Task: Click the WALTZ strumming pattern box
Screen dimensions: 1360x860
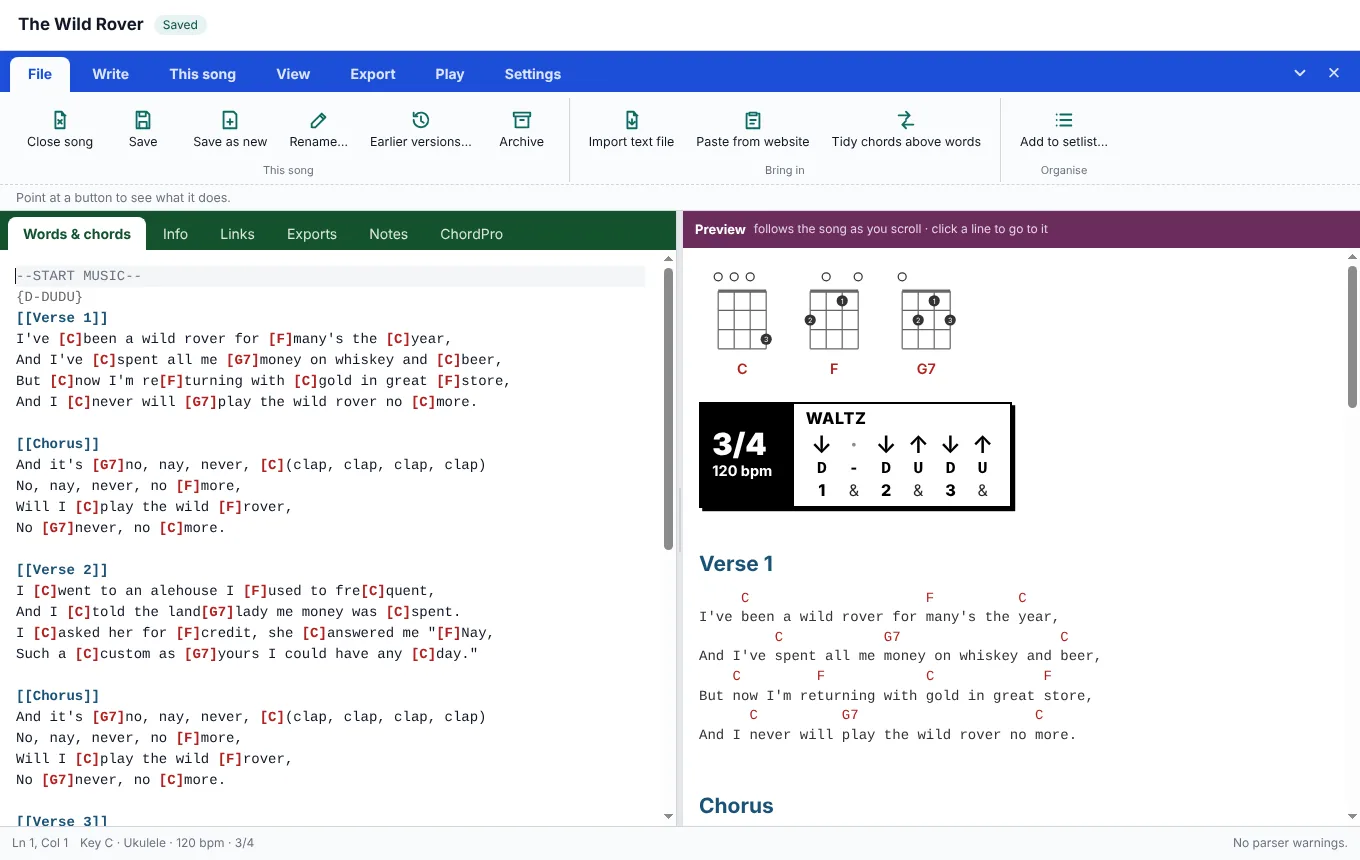Action: 856,456
